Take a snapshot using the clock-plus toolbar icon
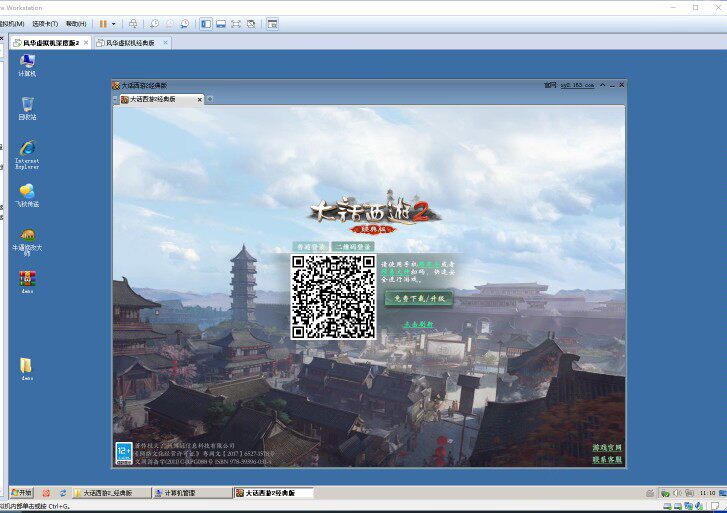727x513 pixels. [154, 24]
